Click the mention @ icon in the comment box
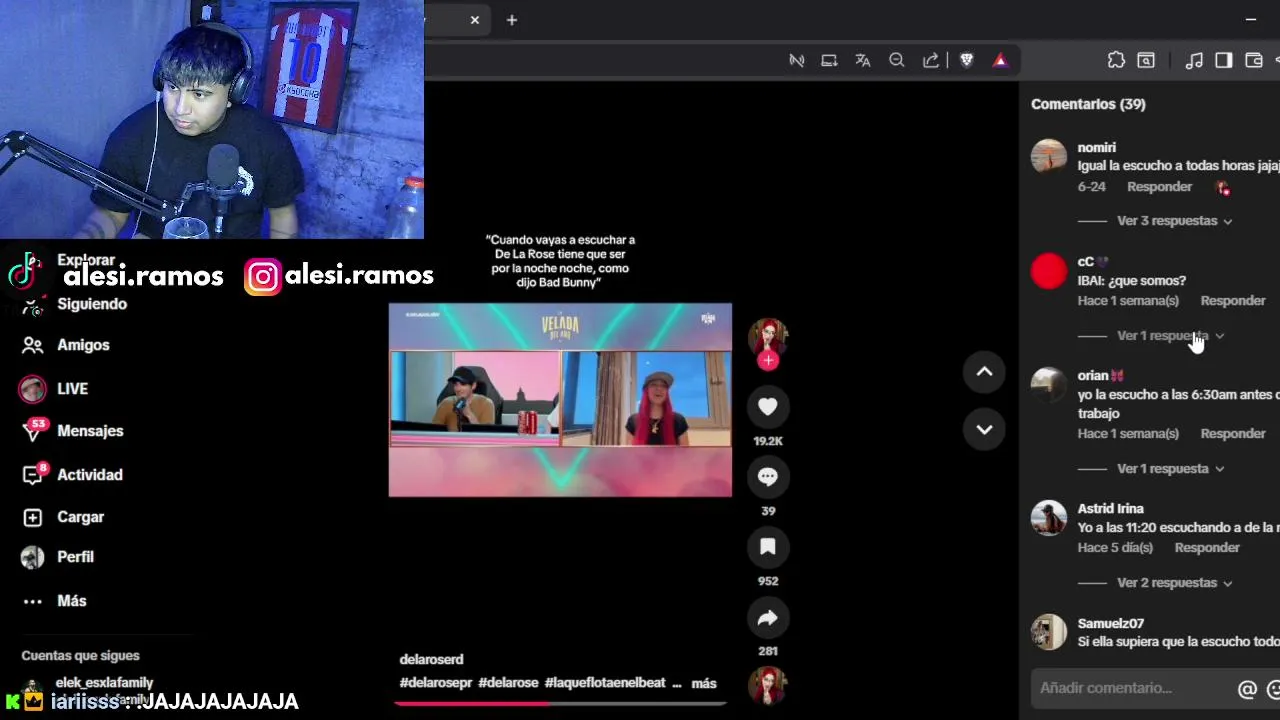Image resolution: width=1280 pixels, height=720 pixels. click(x=1247, y=689)
